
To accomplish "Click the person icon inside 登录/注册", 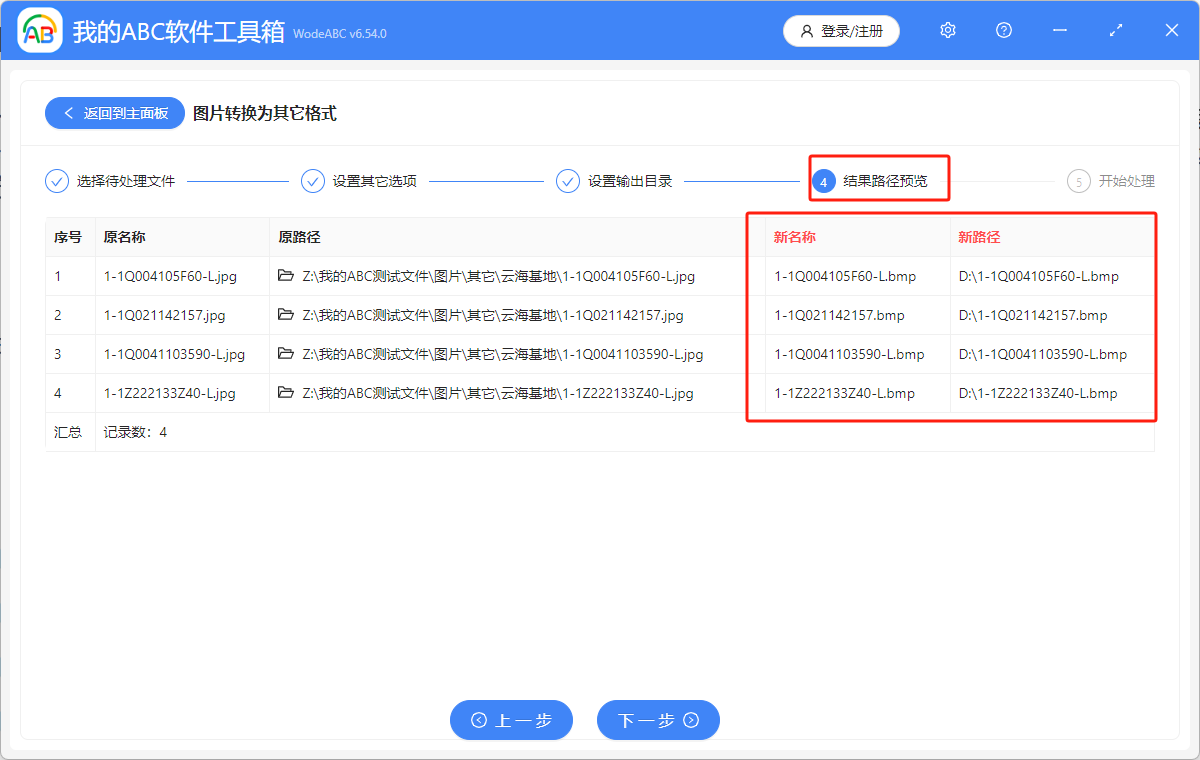I will click(807, 31).
